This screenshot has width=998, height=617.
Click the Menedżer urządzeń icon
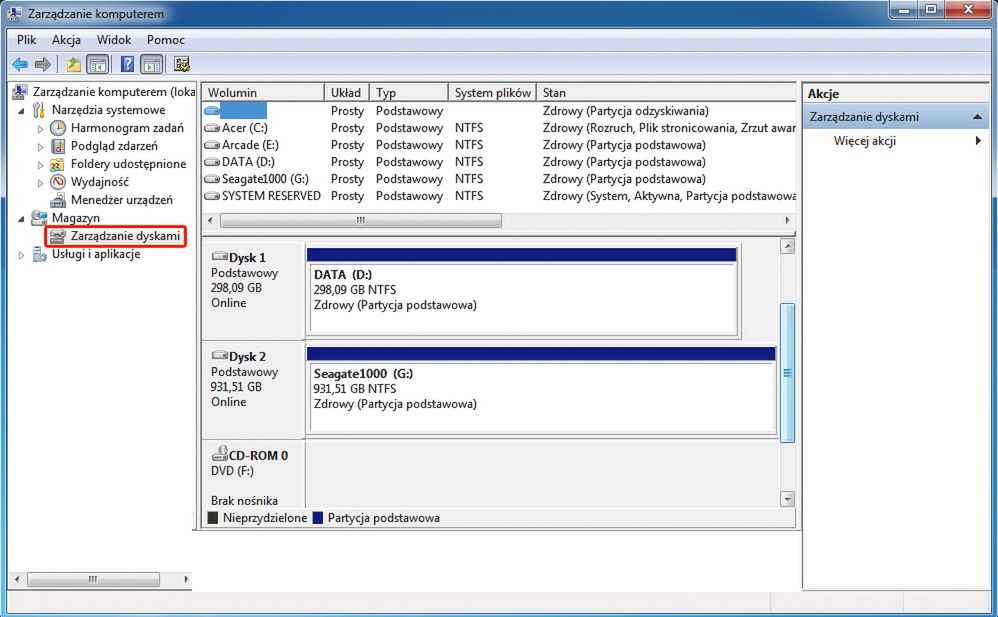click(x=58, y=200)
